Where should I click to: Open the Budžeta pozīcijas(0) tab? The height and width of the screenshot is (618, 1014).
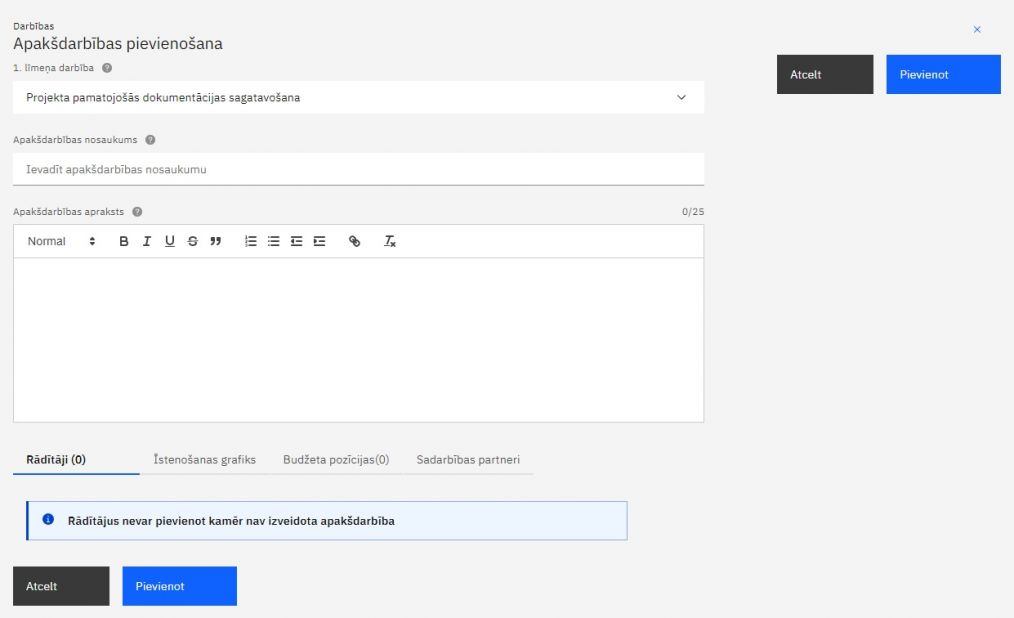tap(336, 460)
